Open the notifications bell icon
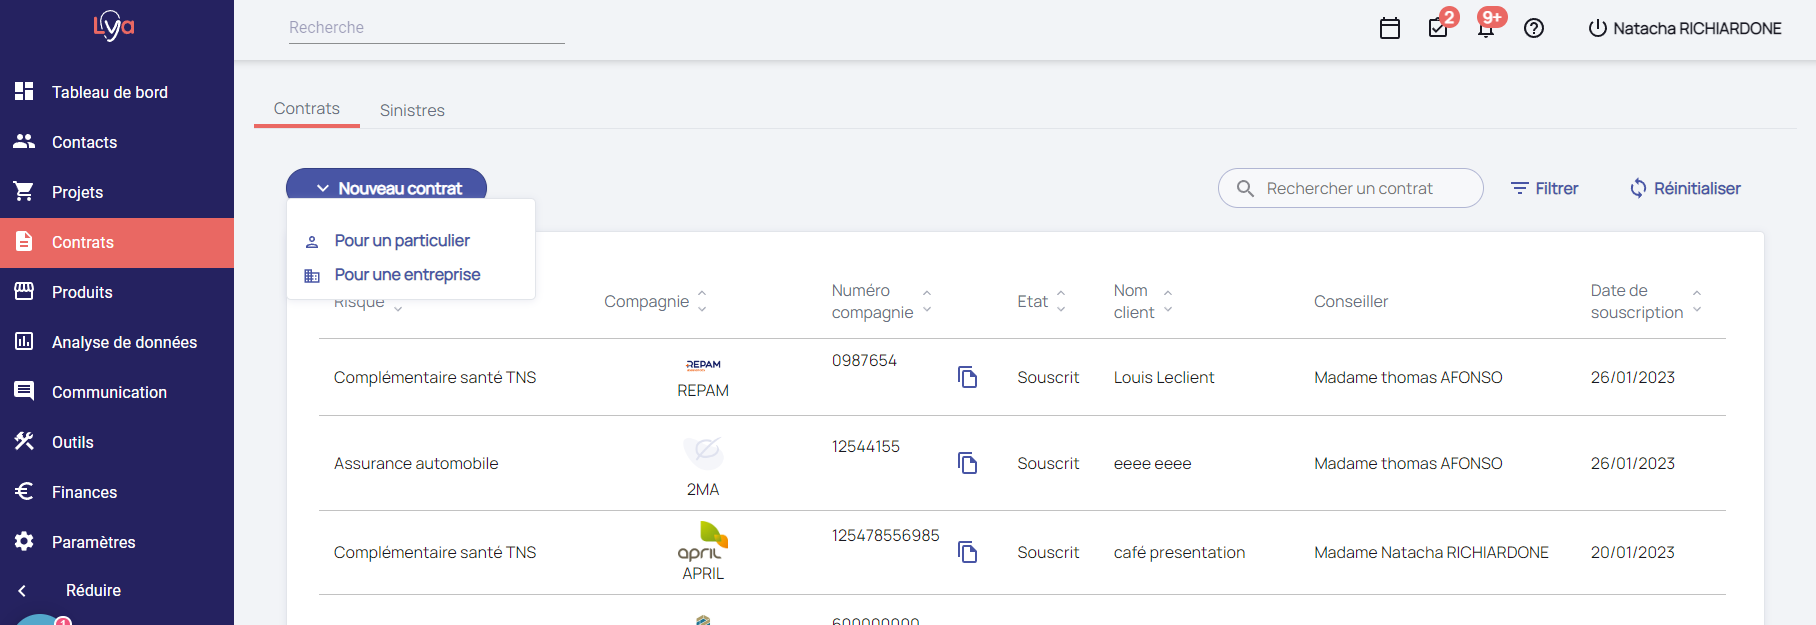Screen dimensions: 1816x625 pos(1486,28)
